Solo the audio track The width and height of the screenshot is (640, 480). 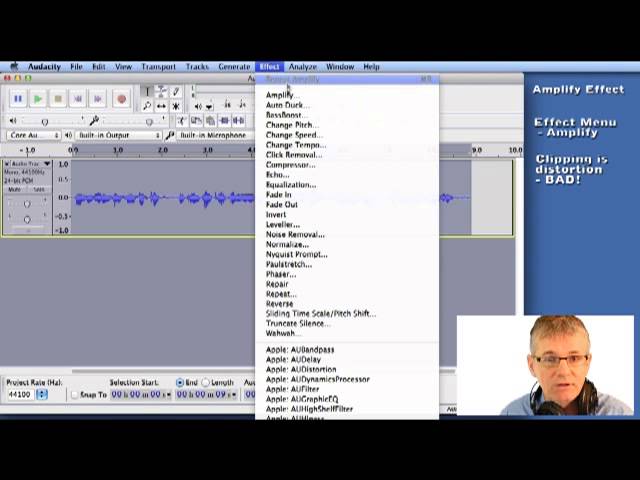[x=39, y=189]
